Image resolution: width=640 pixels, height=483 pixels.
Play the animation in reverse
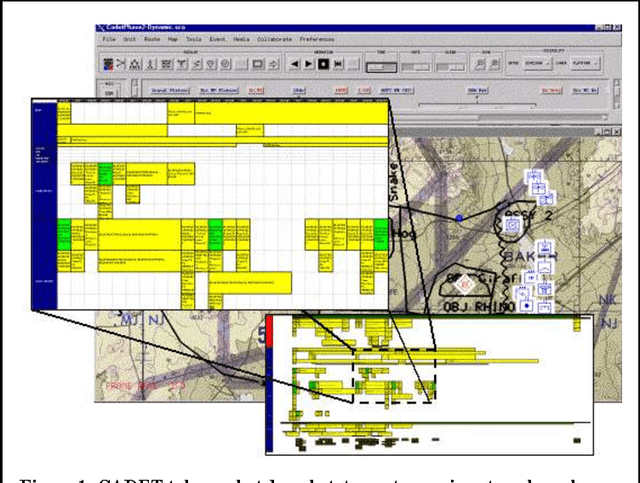point(294,64)
